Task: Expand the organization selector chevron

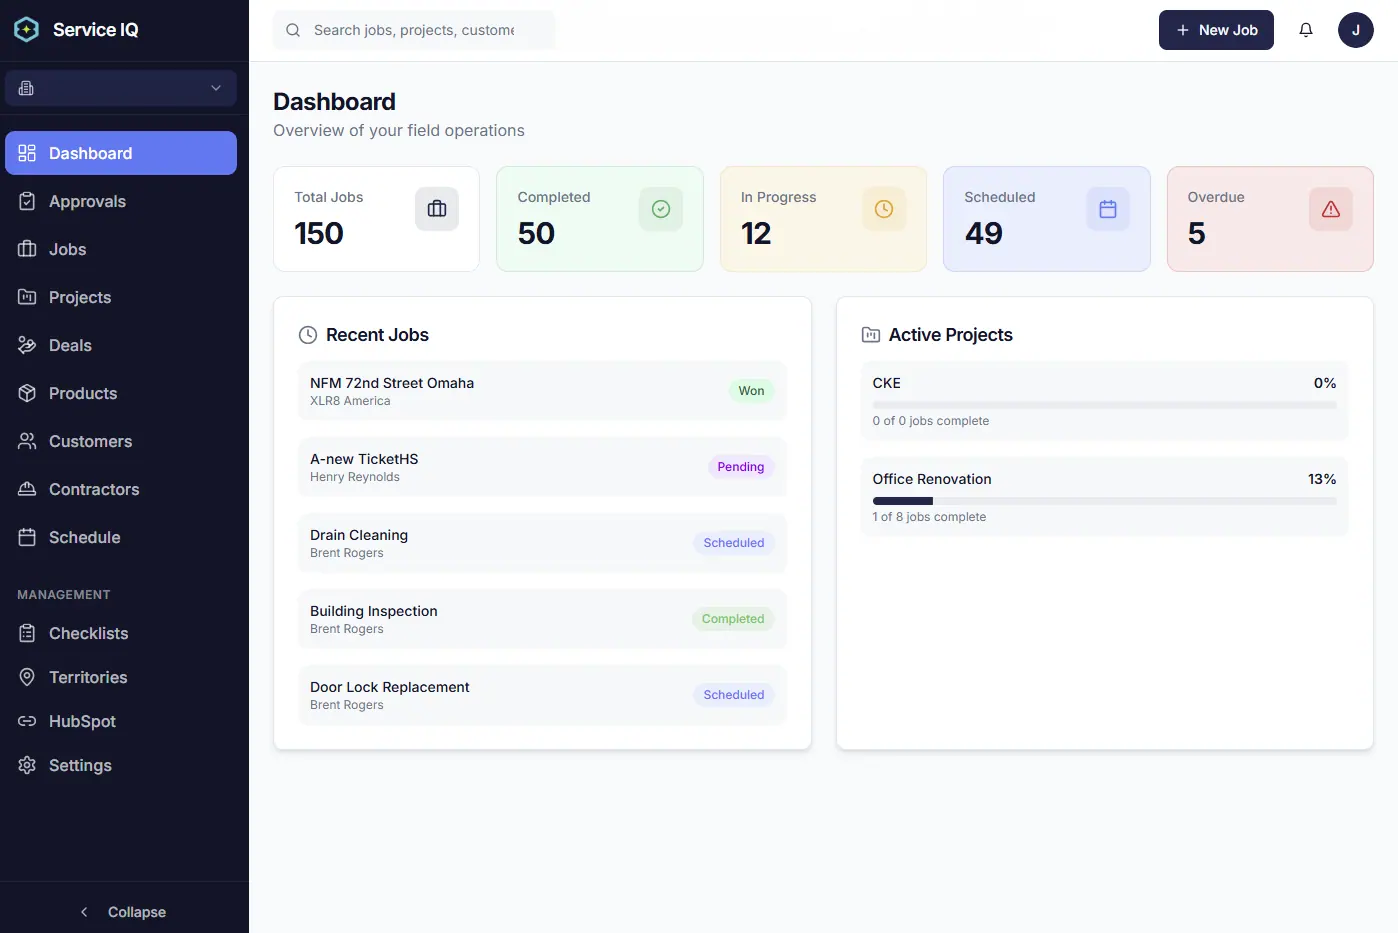Action: point(216,88)
